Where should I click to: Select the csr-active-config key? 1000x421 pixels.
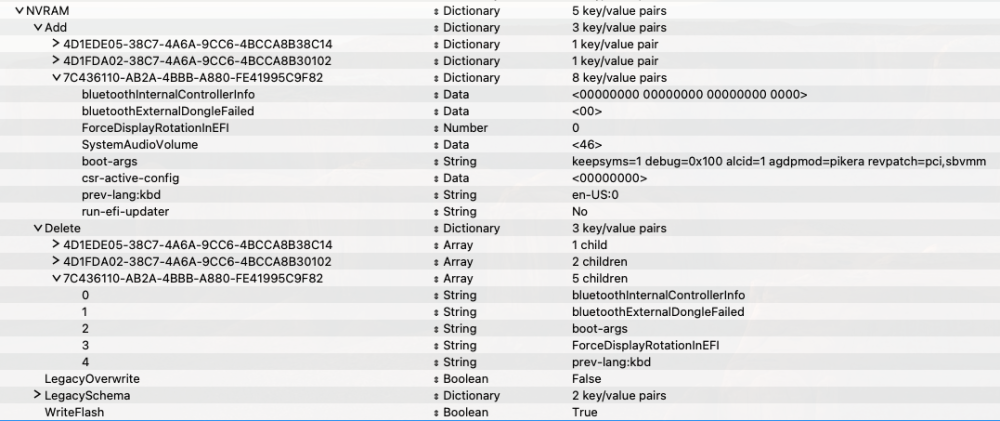coord(130,178)
